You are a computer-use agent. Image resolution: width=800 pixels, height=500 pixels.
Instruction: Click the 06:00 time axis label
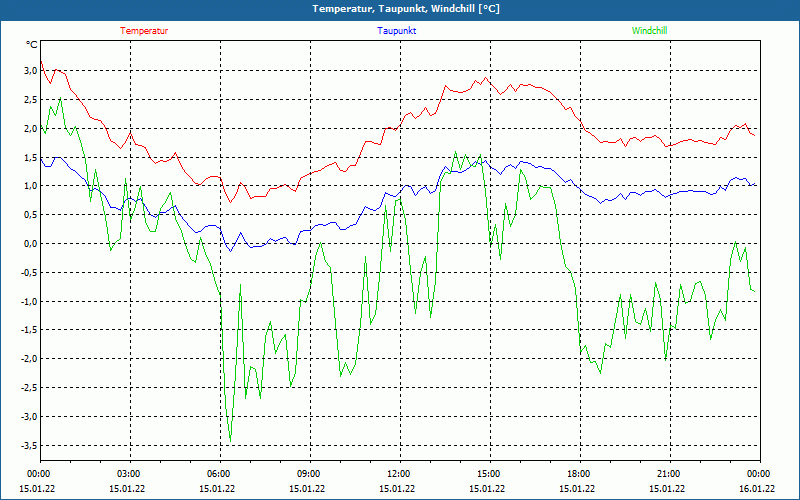(x=220, y=474)
